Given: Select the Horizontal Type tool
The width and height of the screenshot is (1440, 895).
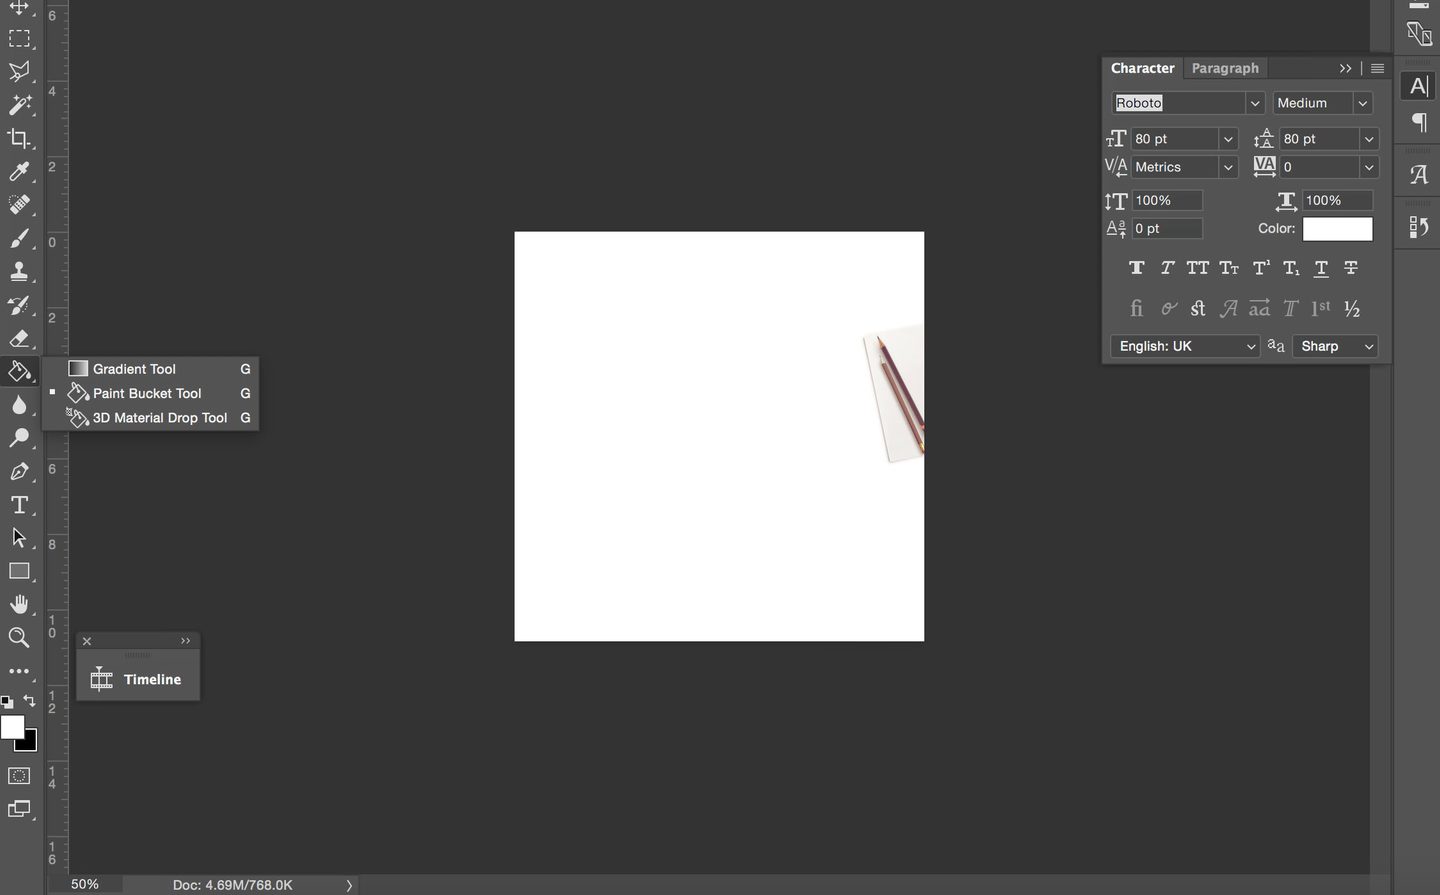Looking at the screenshot, I should 19,505.
